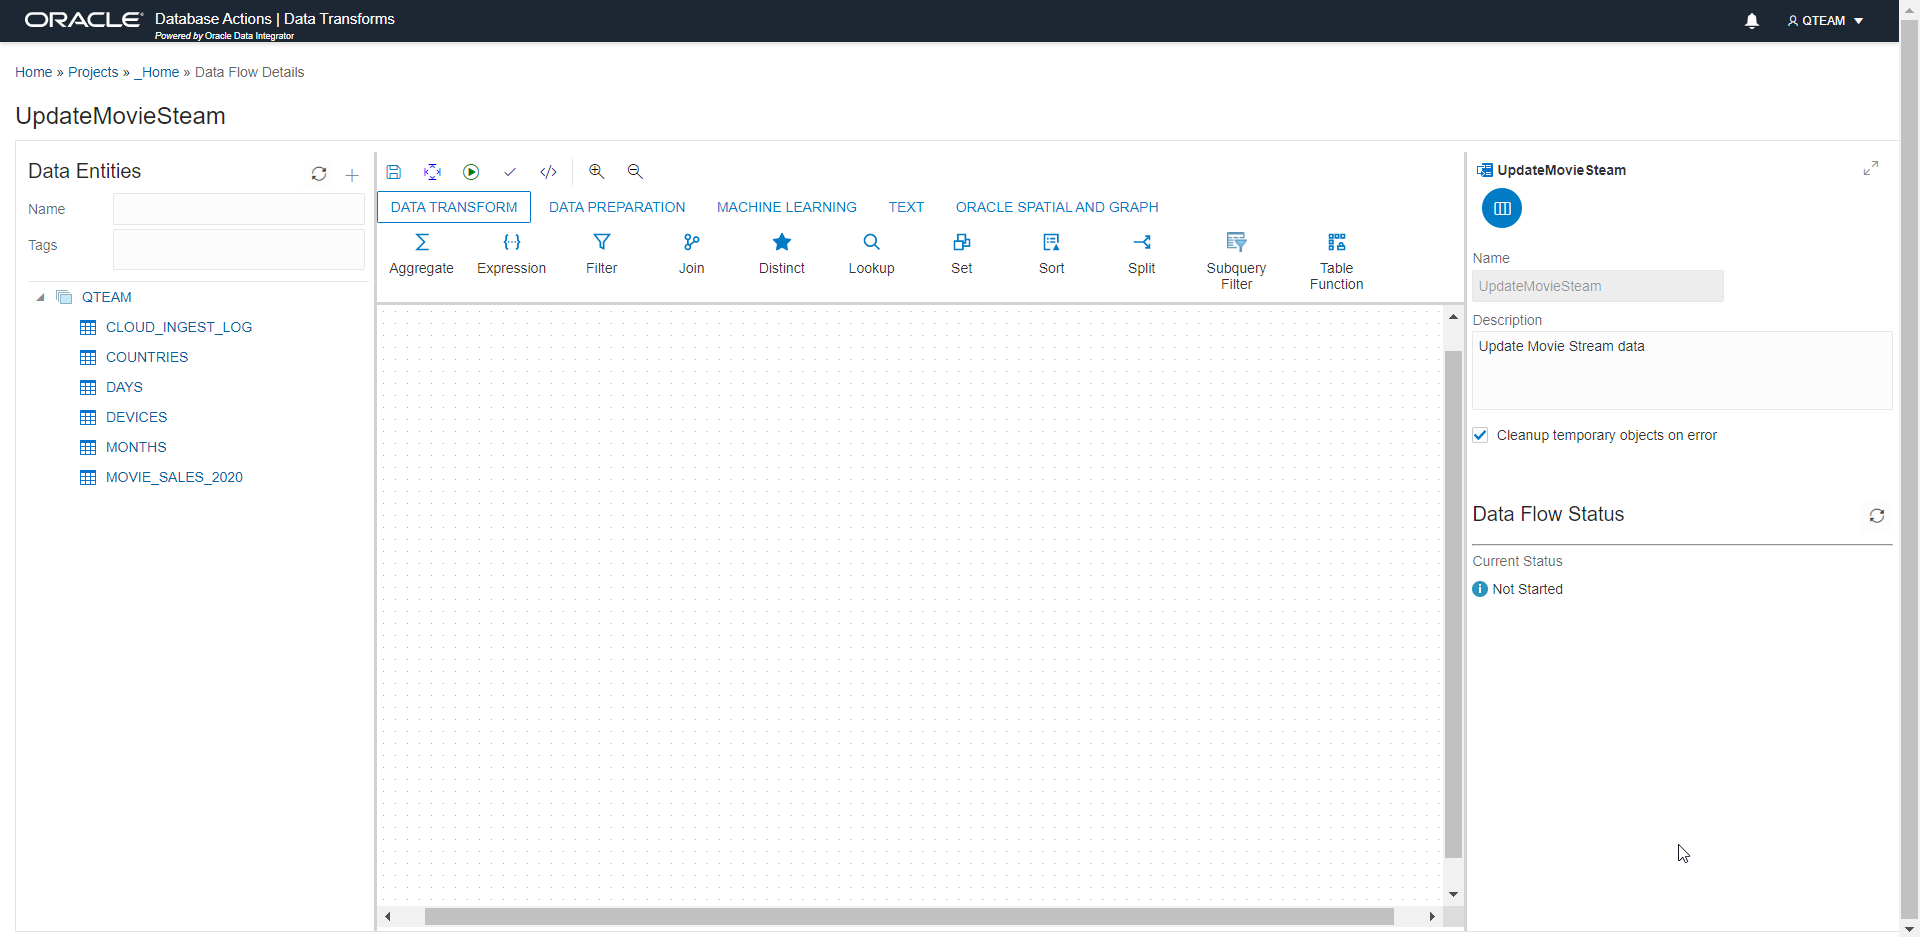Pick the Filter transform tool

pyautogui.click(x=602, y=254)
